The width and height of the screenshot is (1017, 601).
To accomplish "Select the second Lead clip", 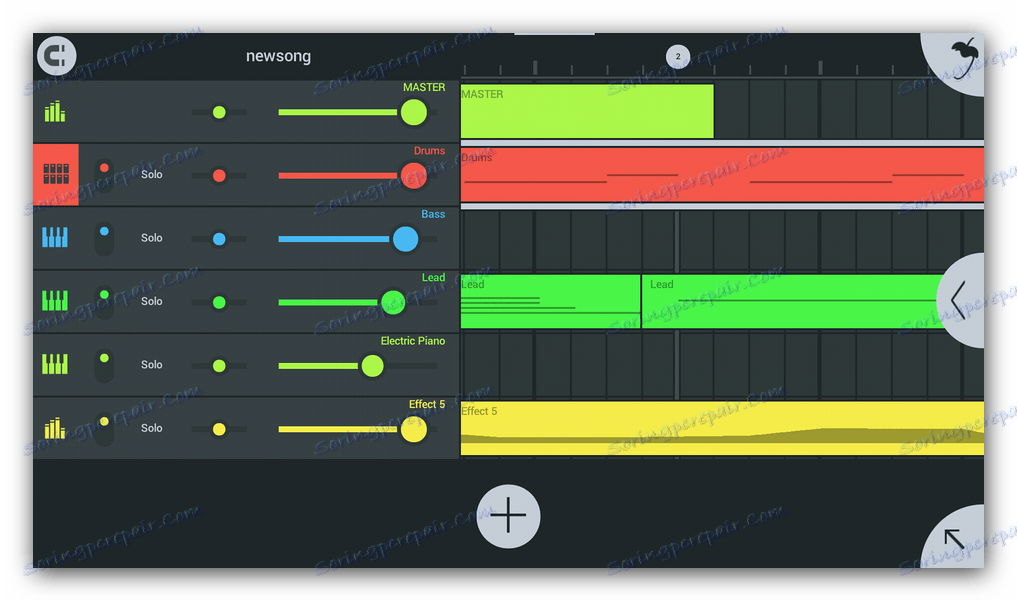I will click(790, 301).
